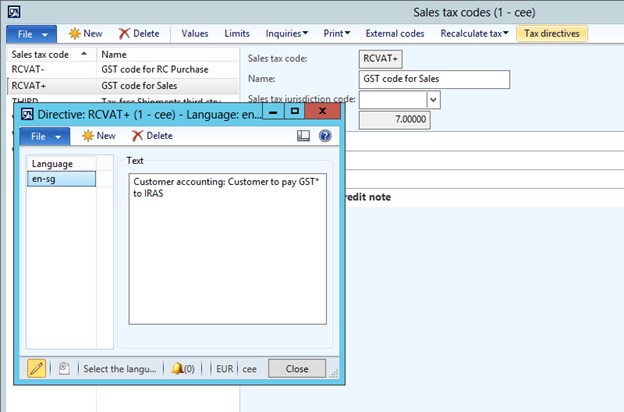The height and width of the screenshot is (412, 624).
Task: Click the Tax directives button
Action: click(x=552, y=33)
